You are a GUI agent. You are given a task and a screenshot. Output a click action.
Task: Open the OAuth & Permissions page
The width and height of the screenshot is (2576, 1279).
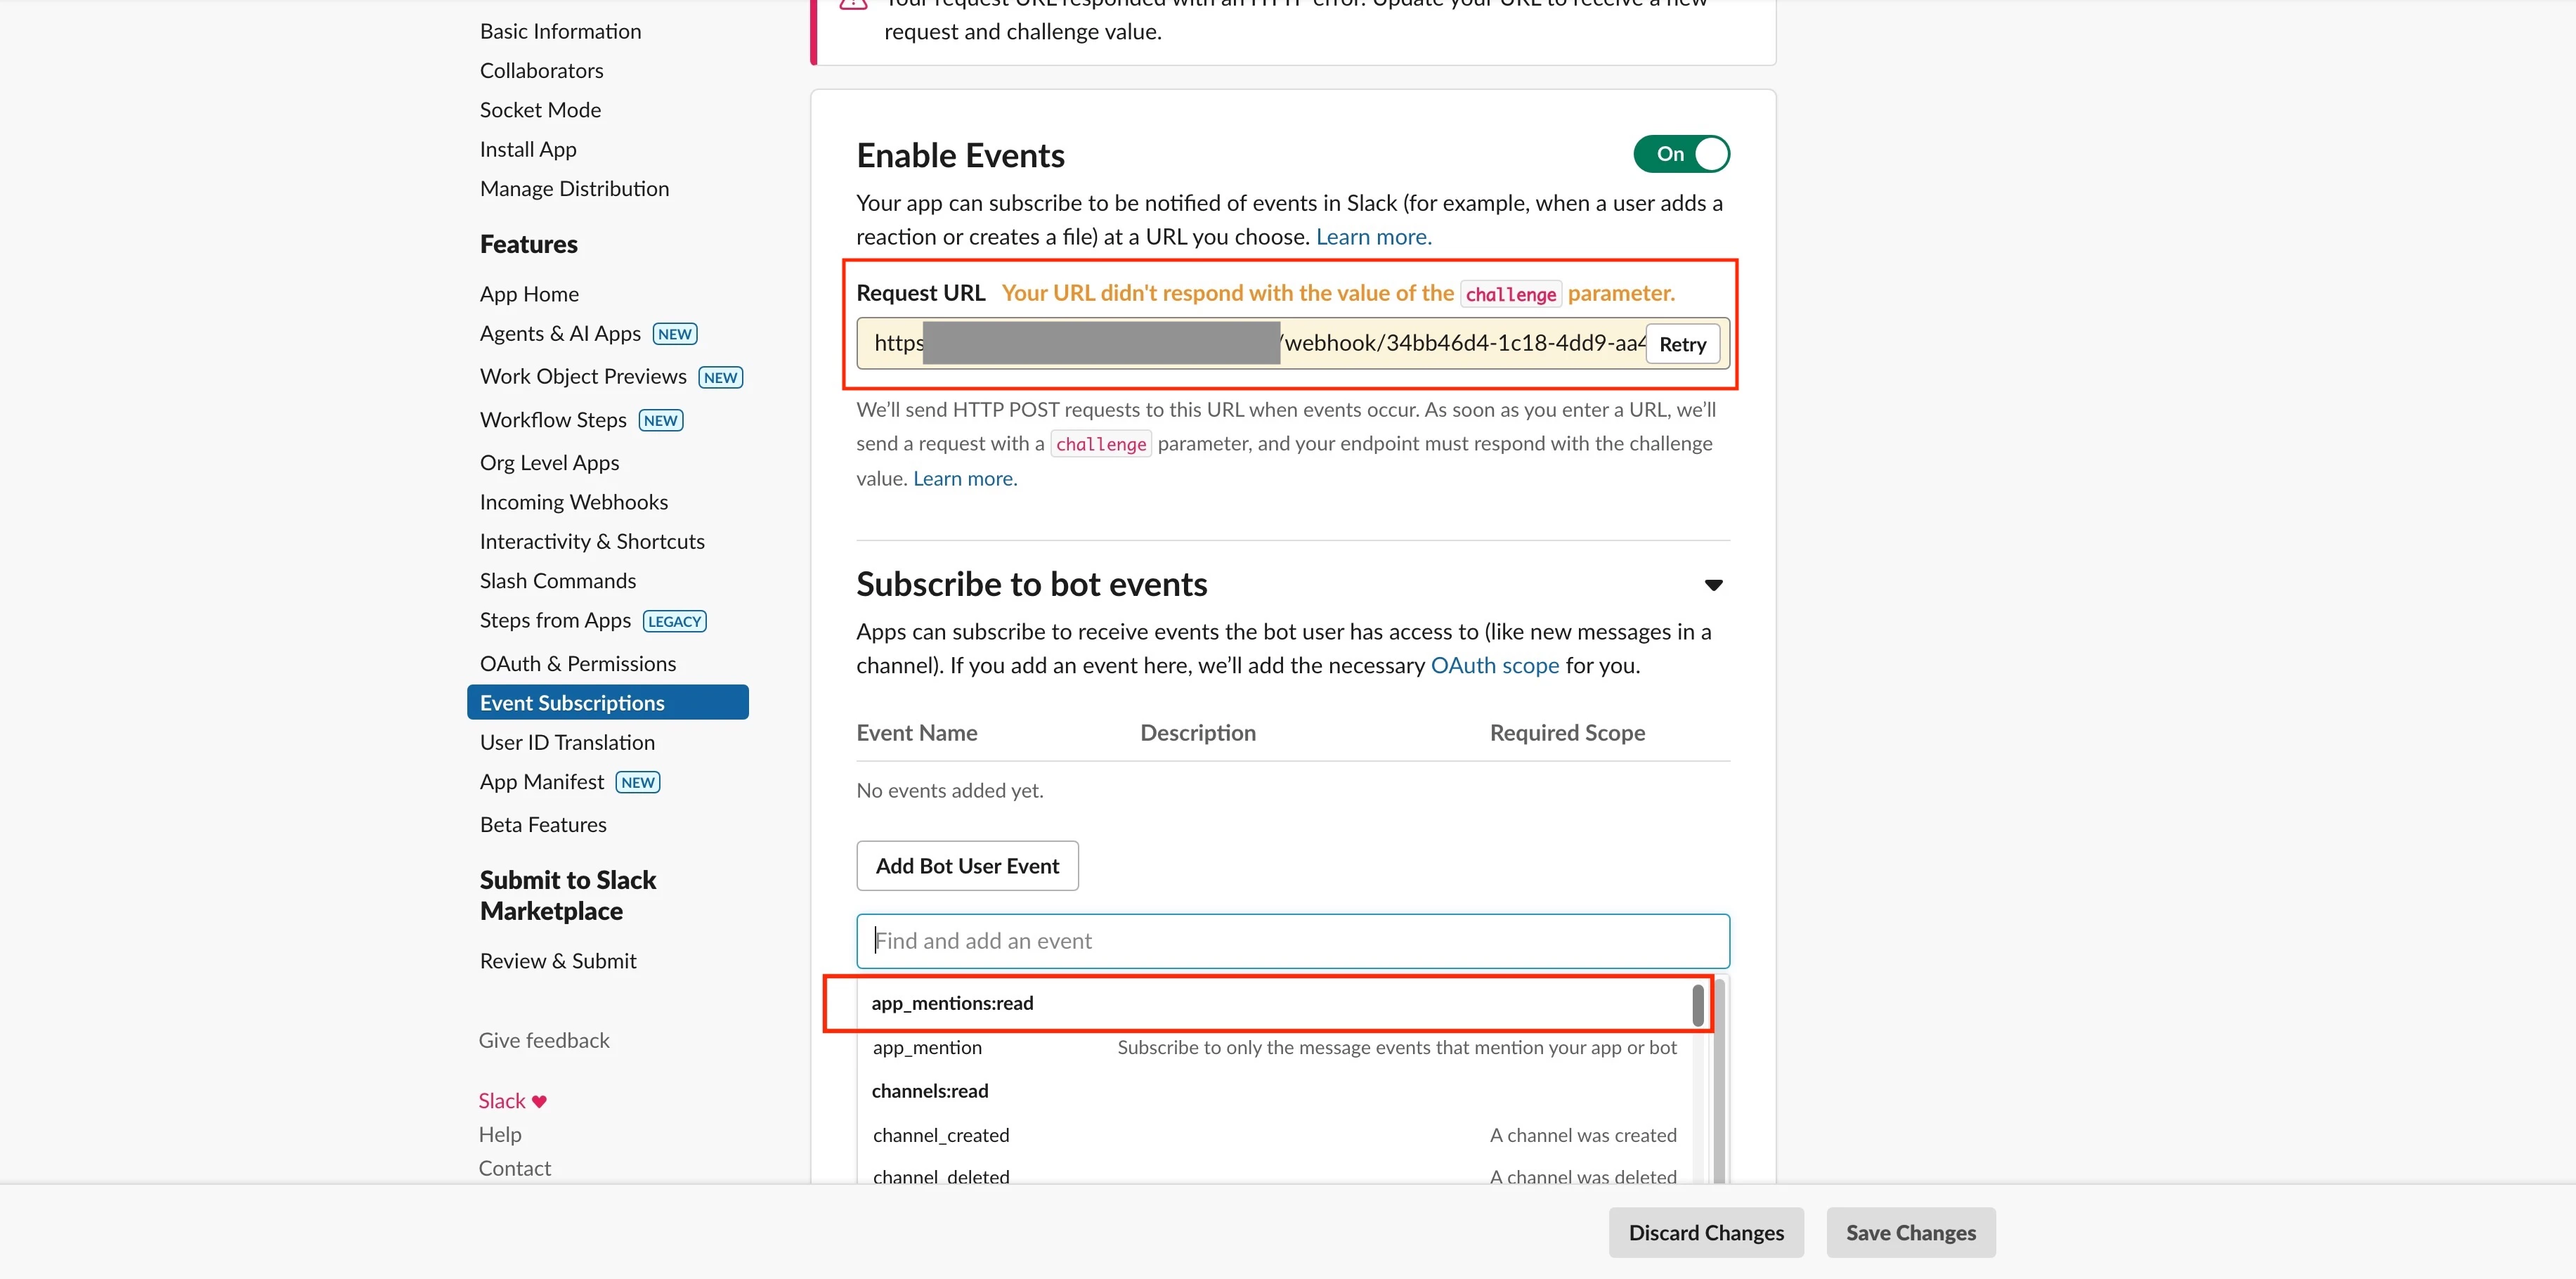click(578, 664)
